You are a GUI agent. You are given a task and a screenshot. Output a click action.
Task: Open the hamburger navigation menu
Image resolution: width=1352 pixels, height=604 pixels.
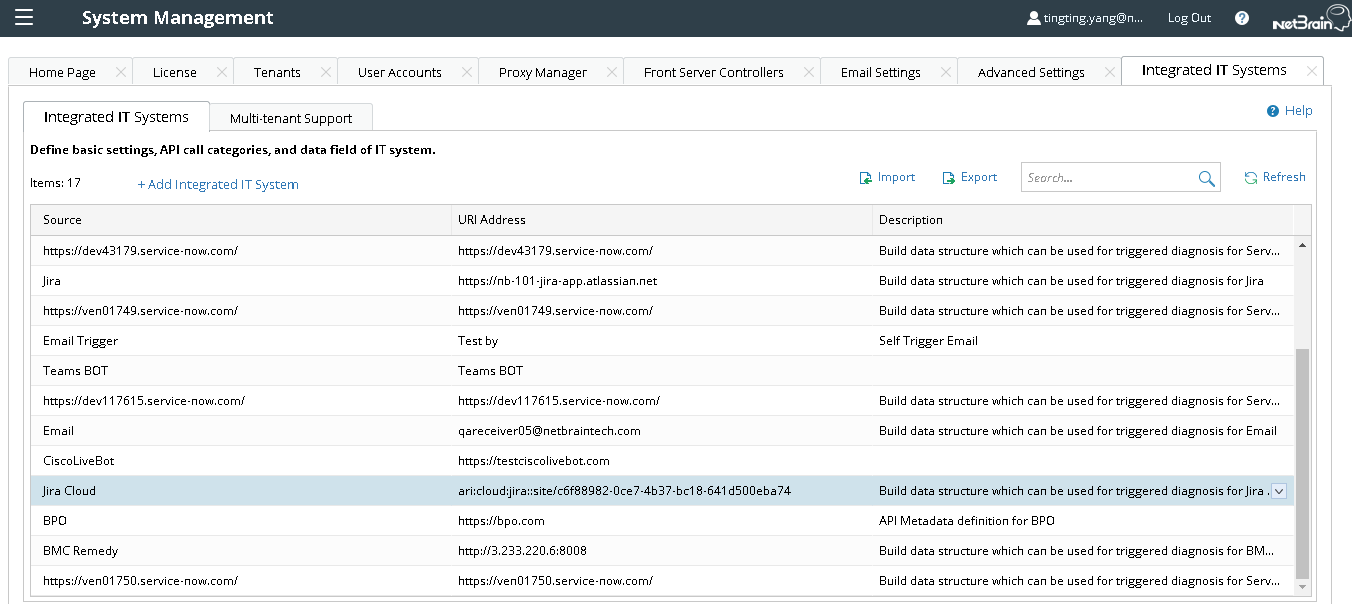pos(24,17)
